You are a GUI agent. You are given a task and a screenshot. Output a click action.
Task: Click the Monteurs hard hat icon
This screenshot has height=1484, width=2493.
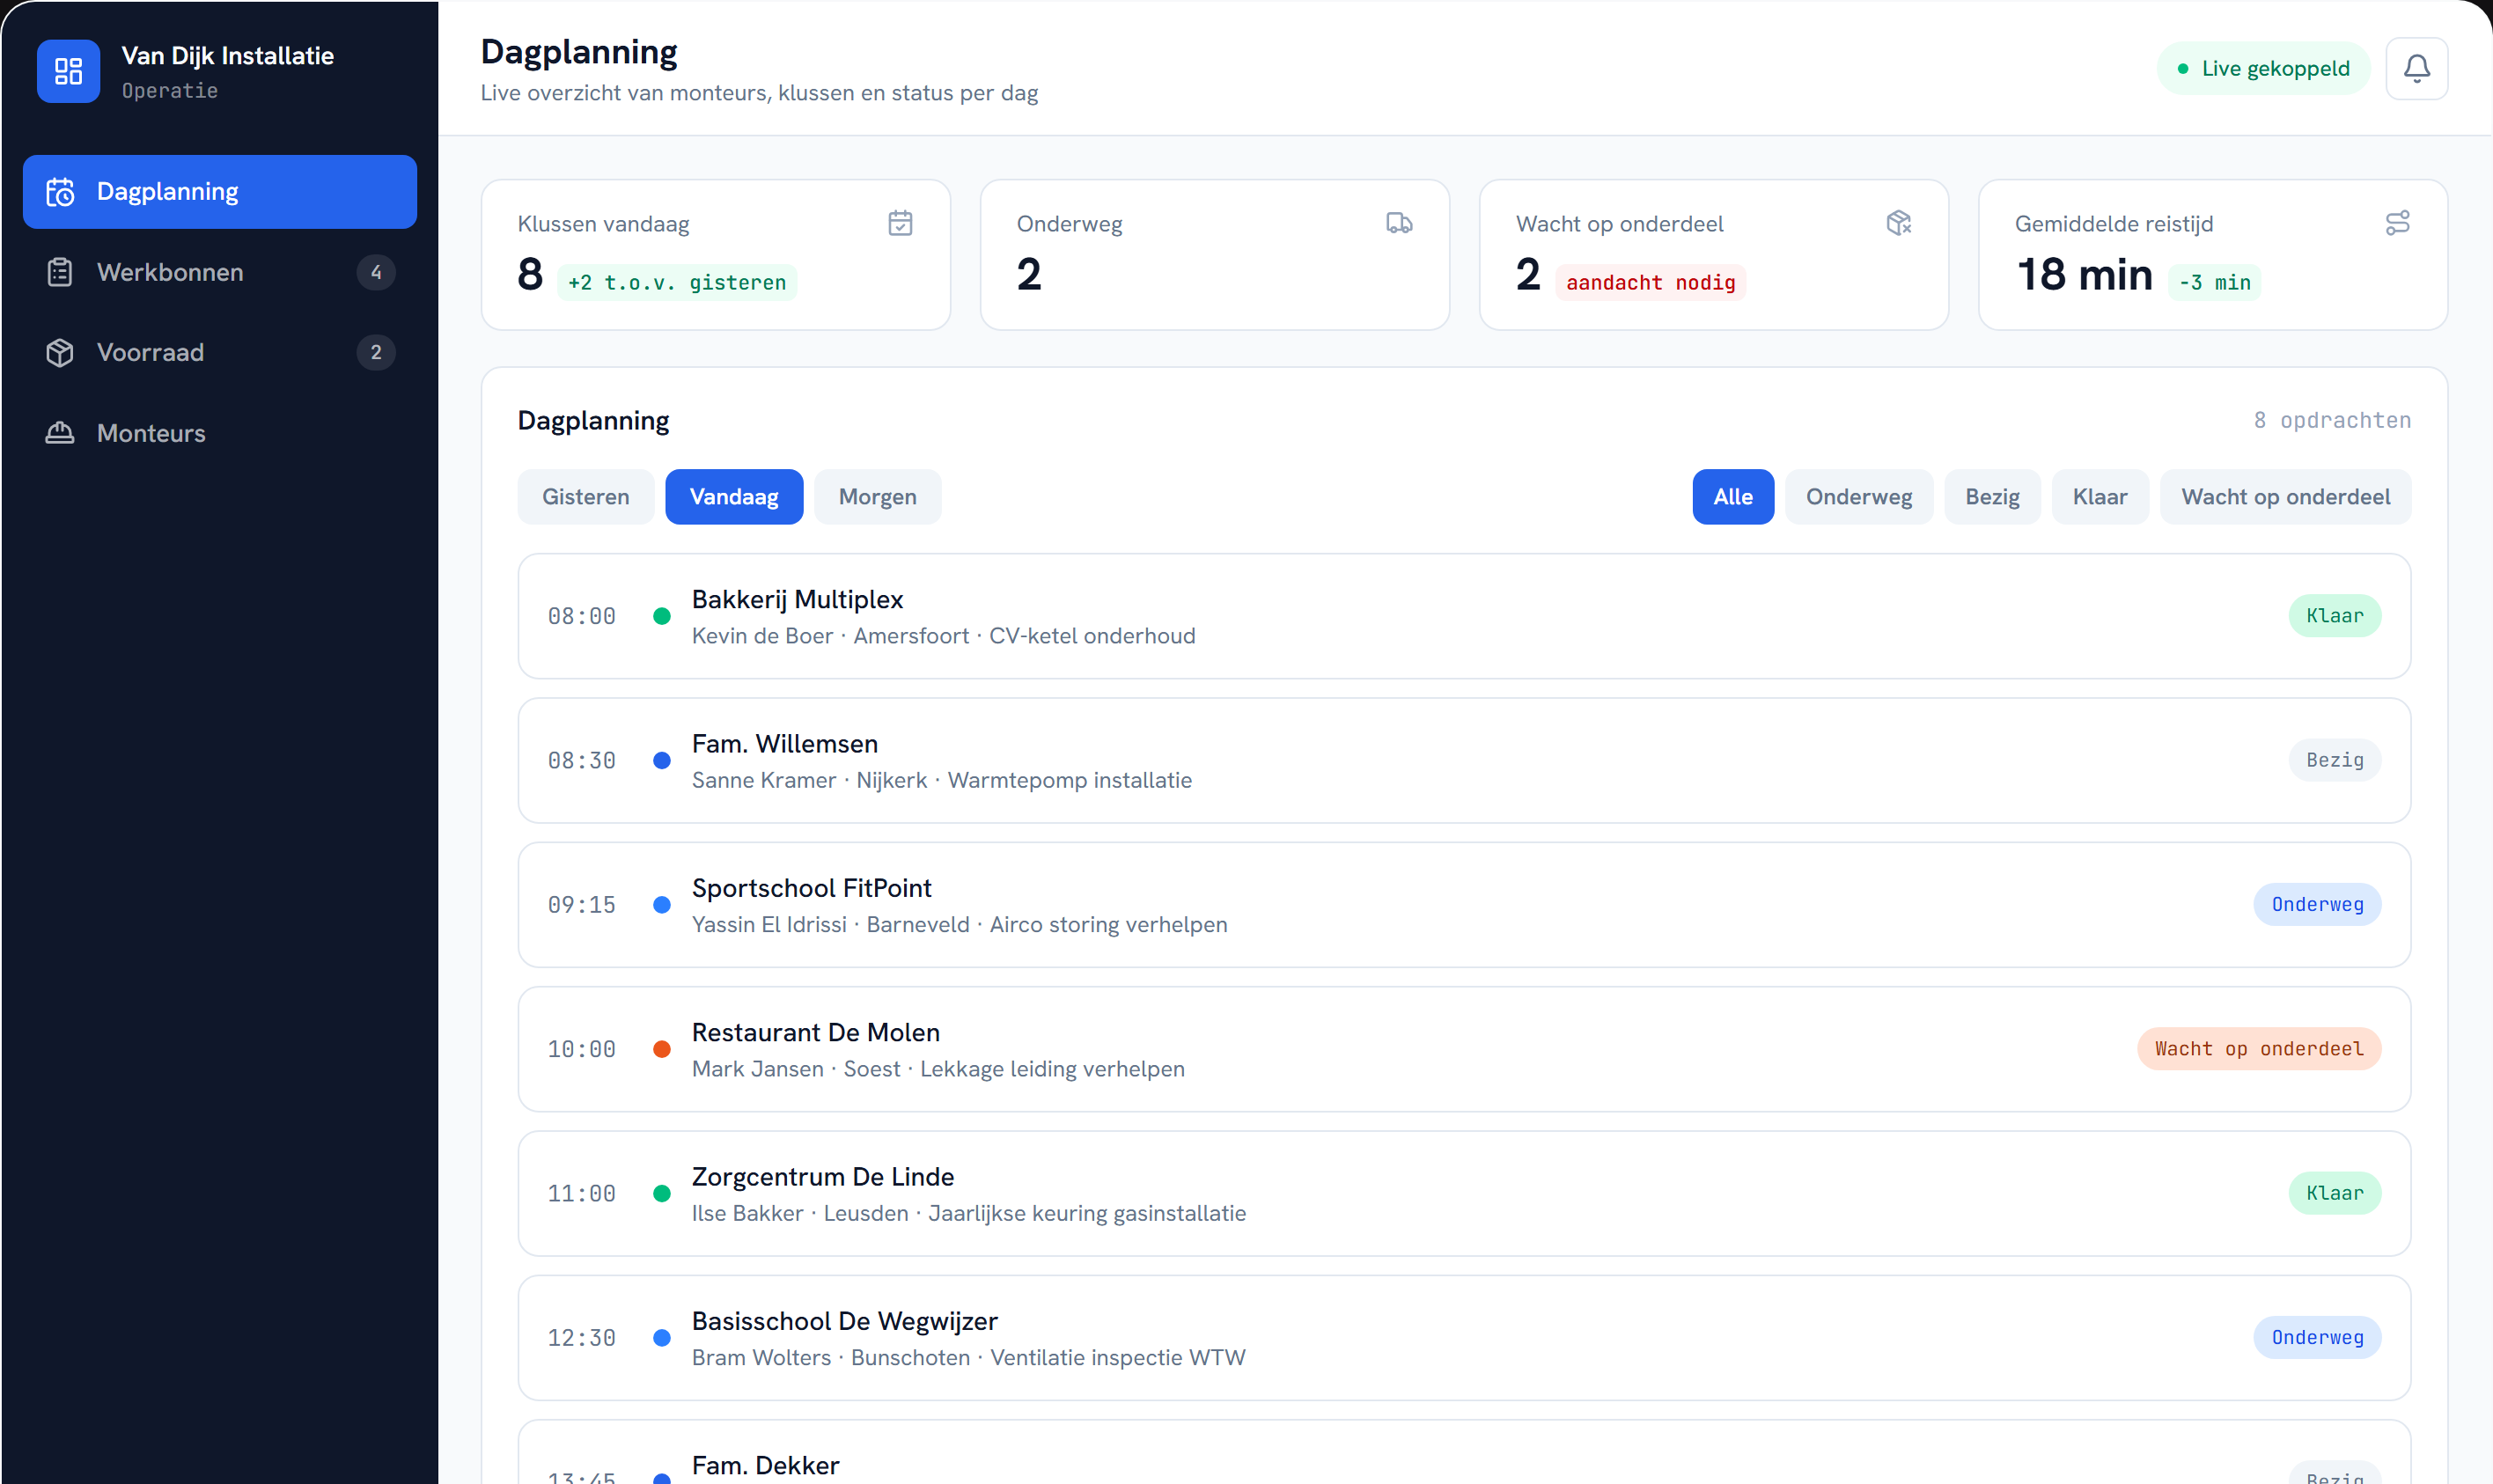(x=60, y=433)
